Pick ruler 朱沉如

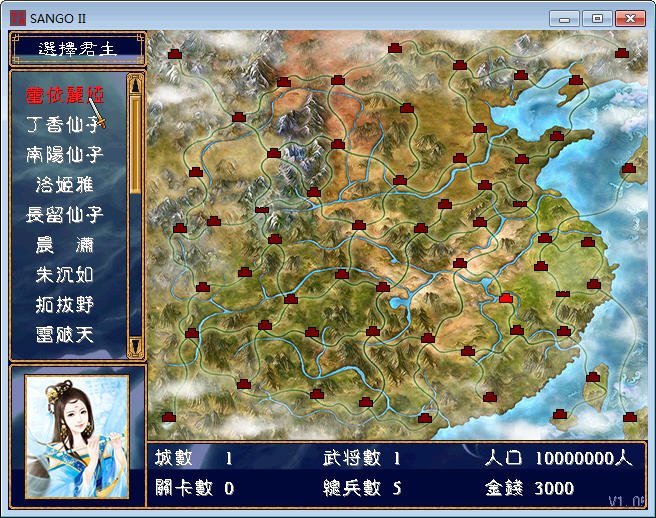pos(64,275)
